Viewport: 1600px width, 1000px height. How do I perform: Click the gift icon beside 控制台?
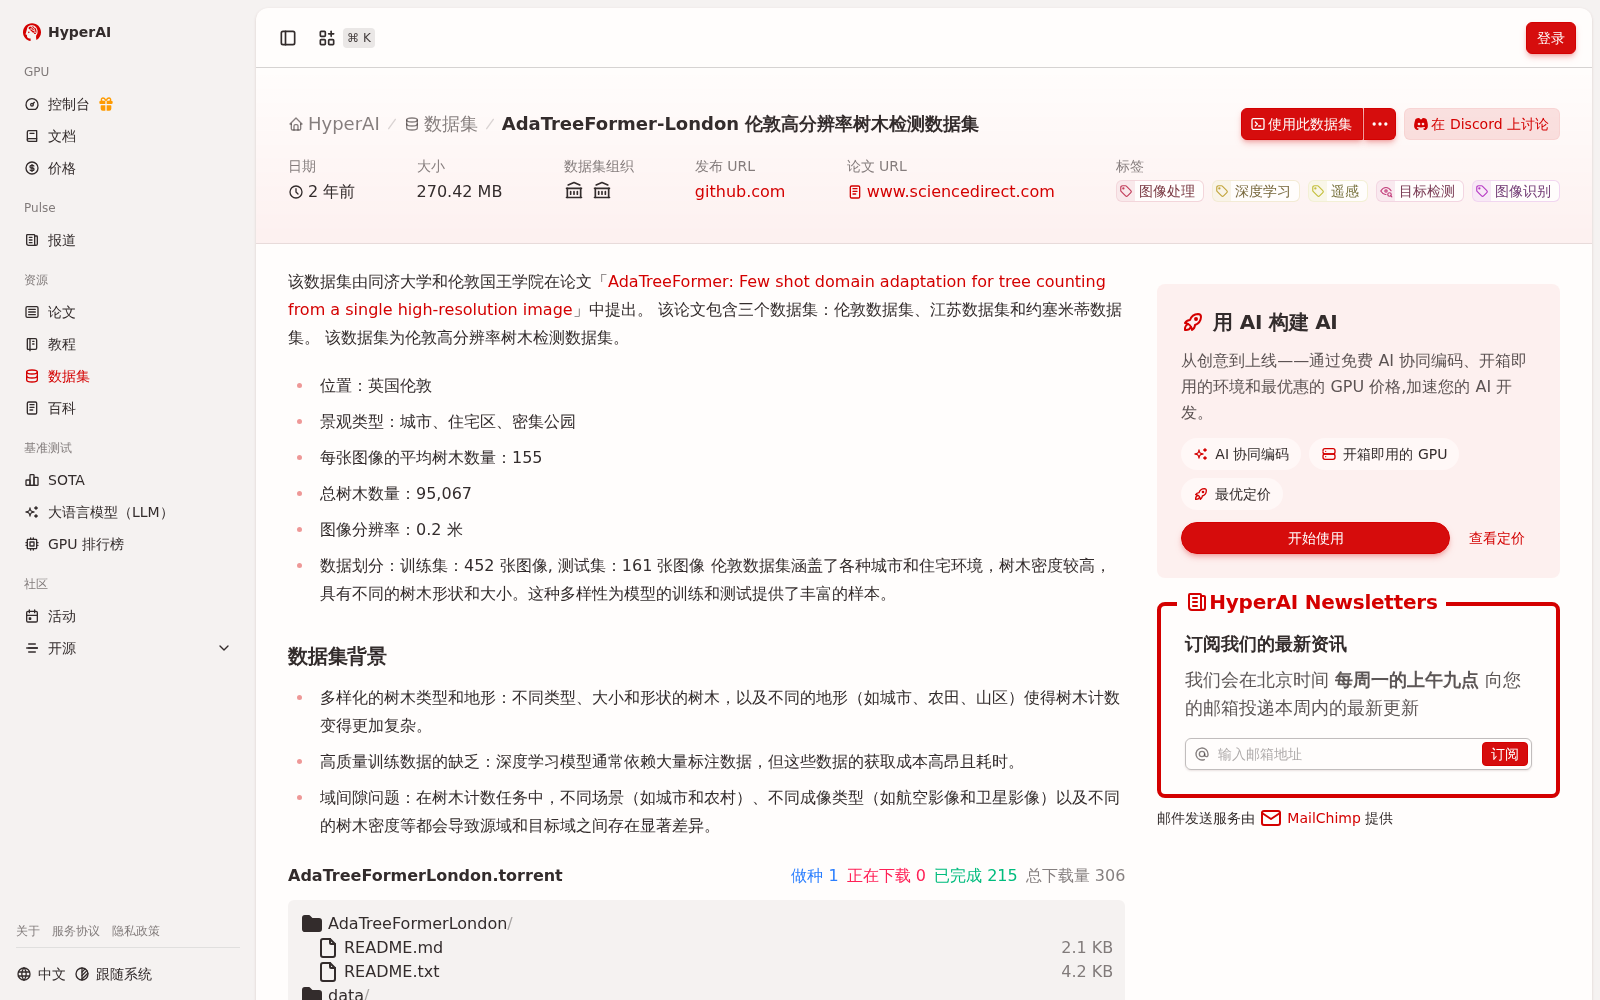pyautogui.click(x=106, y=104)
